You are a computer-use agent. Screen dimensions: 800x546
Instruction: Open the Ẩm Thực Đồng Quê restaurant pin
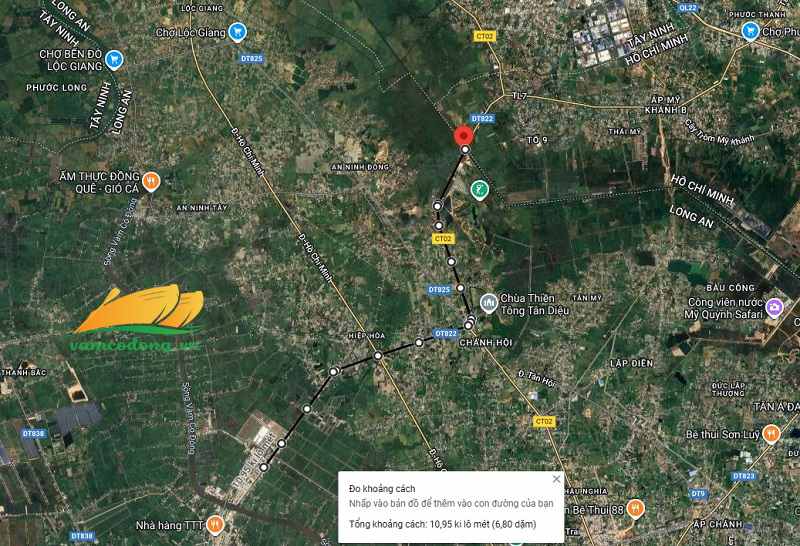click(x=151, y=181)
